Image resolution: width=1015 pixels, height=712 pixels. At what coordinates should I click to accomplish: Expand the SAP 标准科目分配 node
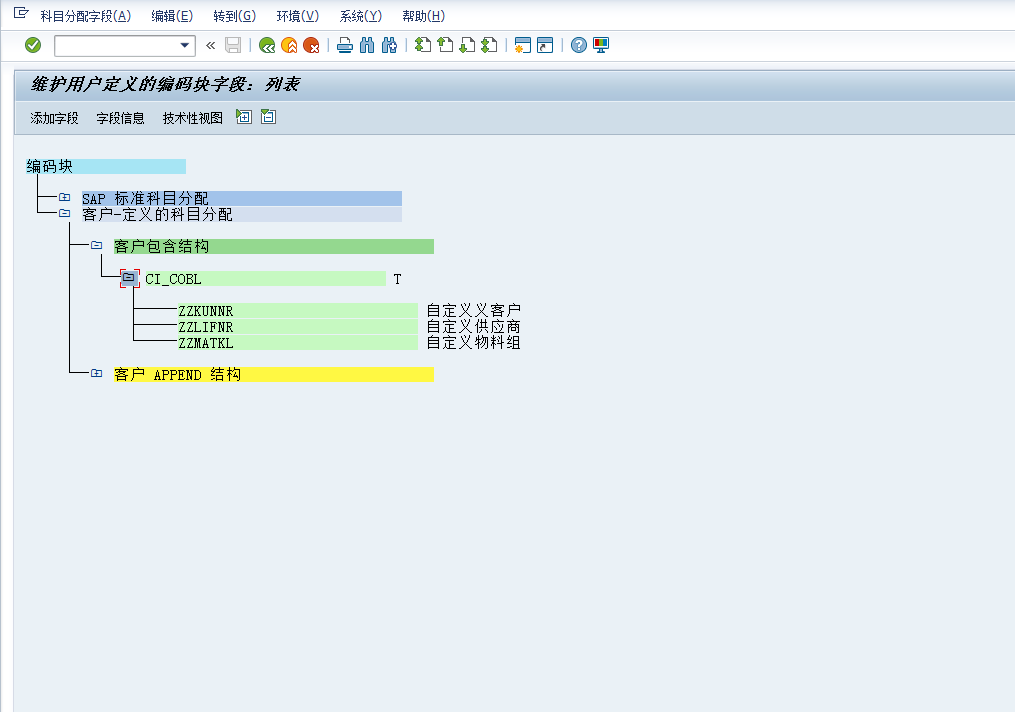65,198
